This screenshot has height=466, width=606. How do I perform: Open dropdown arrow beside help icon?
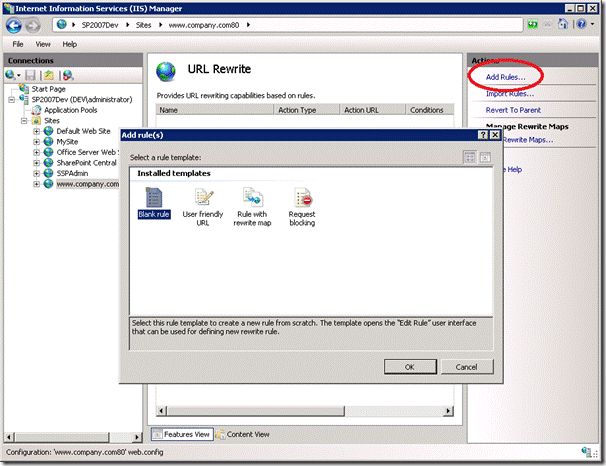(x=592, y=24)
